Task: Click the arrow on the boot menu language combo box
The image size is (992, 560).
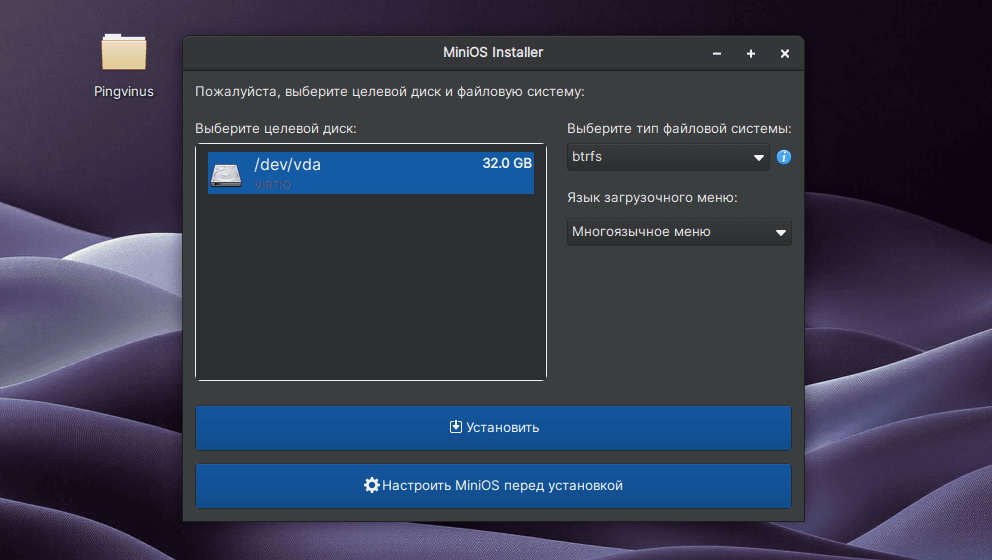Action: click(780, 233)
